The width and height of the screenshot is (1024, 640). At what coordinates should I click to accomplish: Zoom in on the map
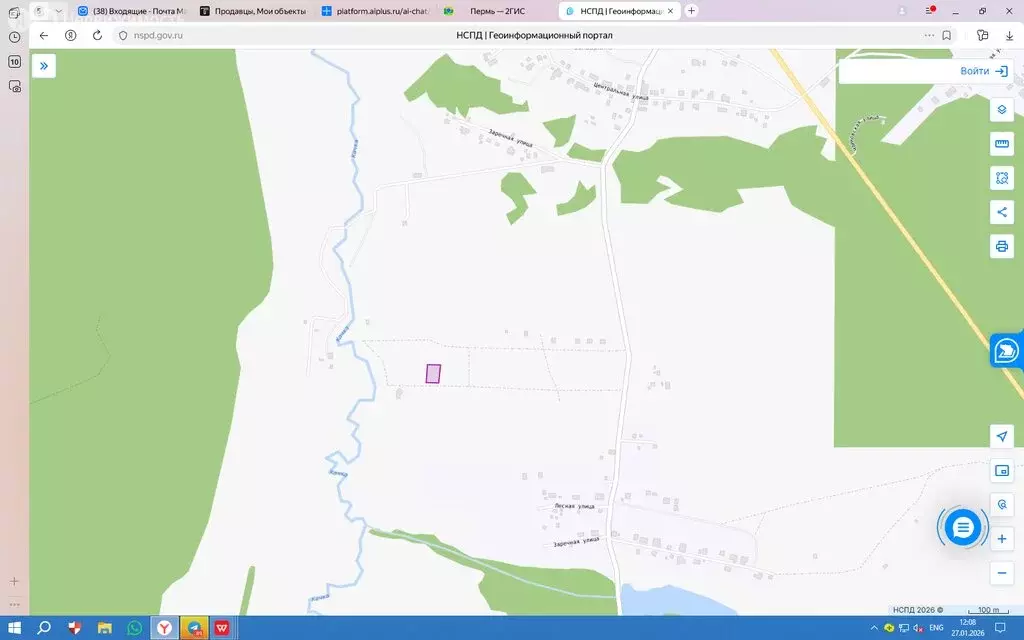[x=1001, y=539]
